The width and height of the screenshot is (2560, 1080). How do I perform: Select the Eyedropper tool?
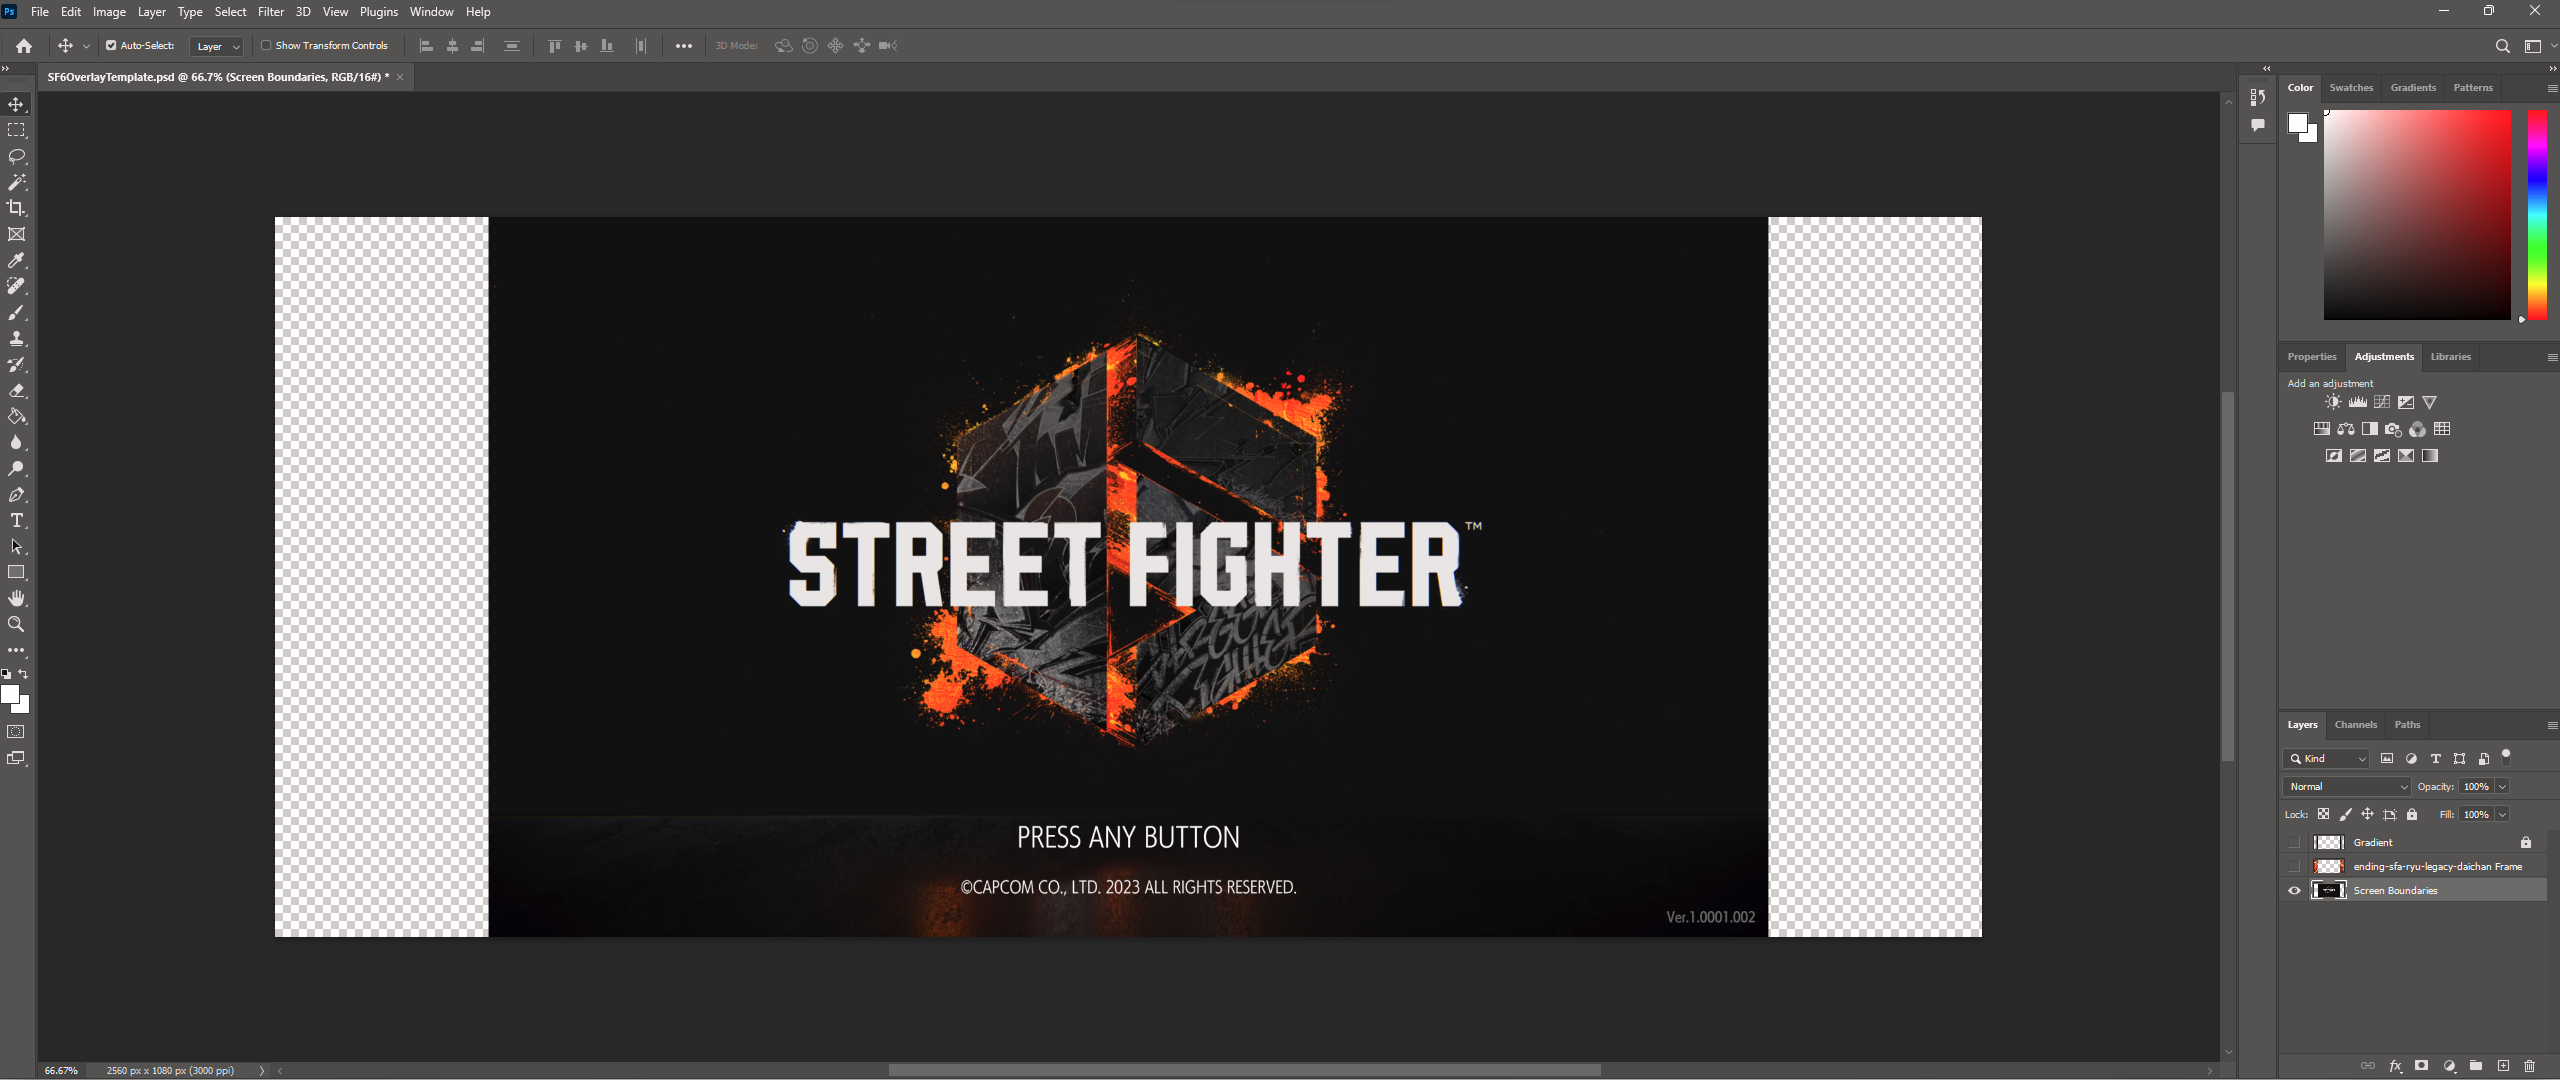click(x=17, y=260)
